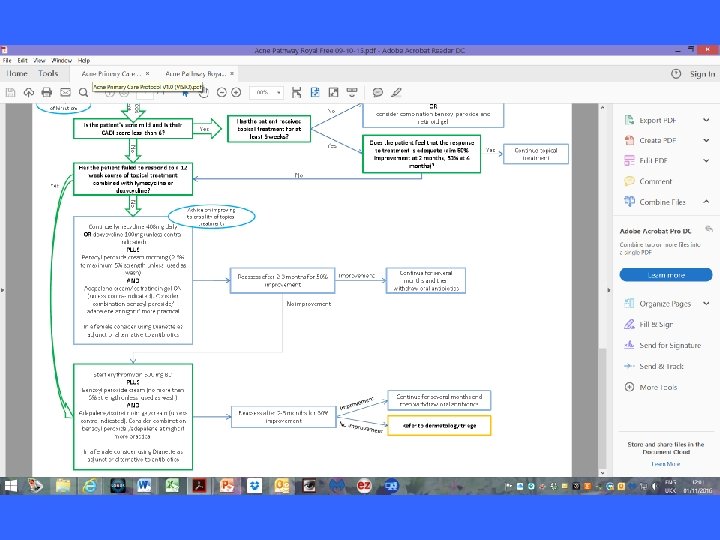Image resolution: width=720 pixels, height=540 pixels.
Task: Collapse the Combine Files chevron
Action: click(x=706, y=202)
